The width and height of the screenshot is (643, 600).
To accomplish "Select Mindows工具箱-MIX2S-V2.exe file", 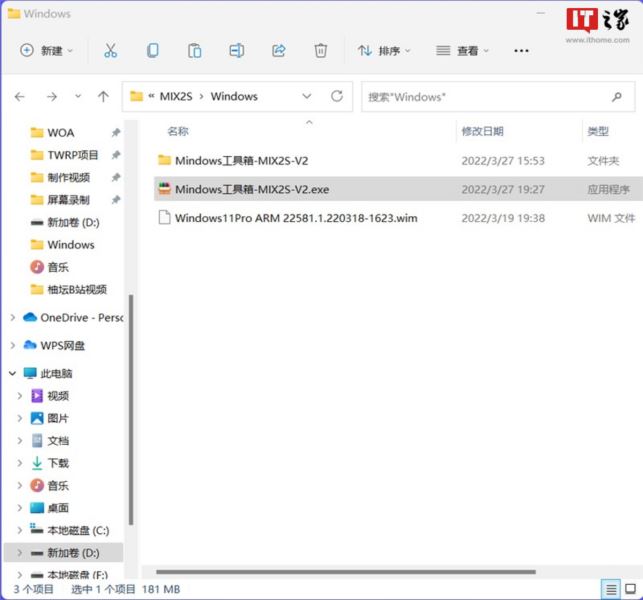I will (398, 189).
